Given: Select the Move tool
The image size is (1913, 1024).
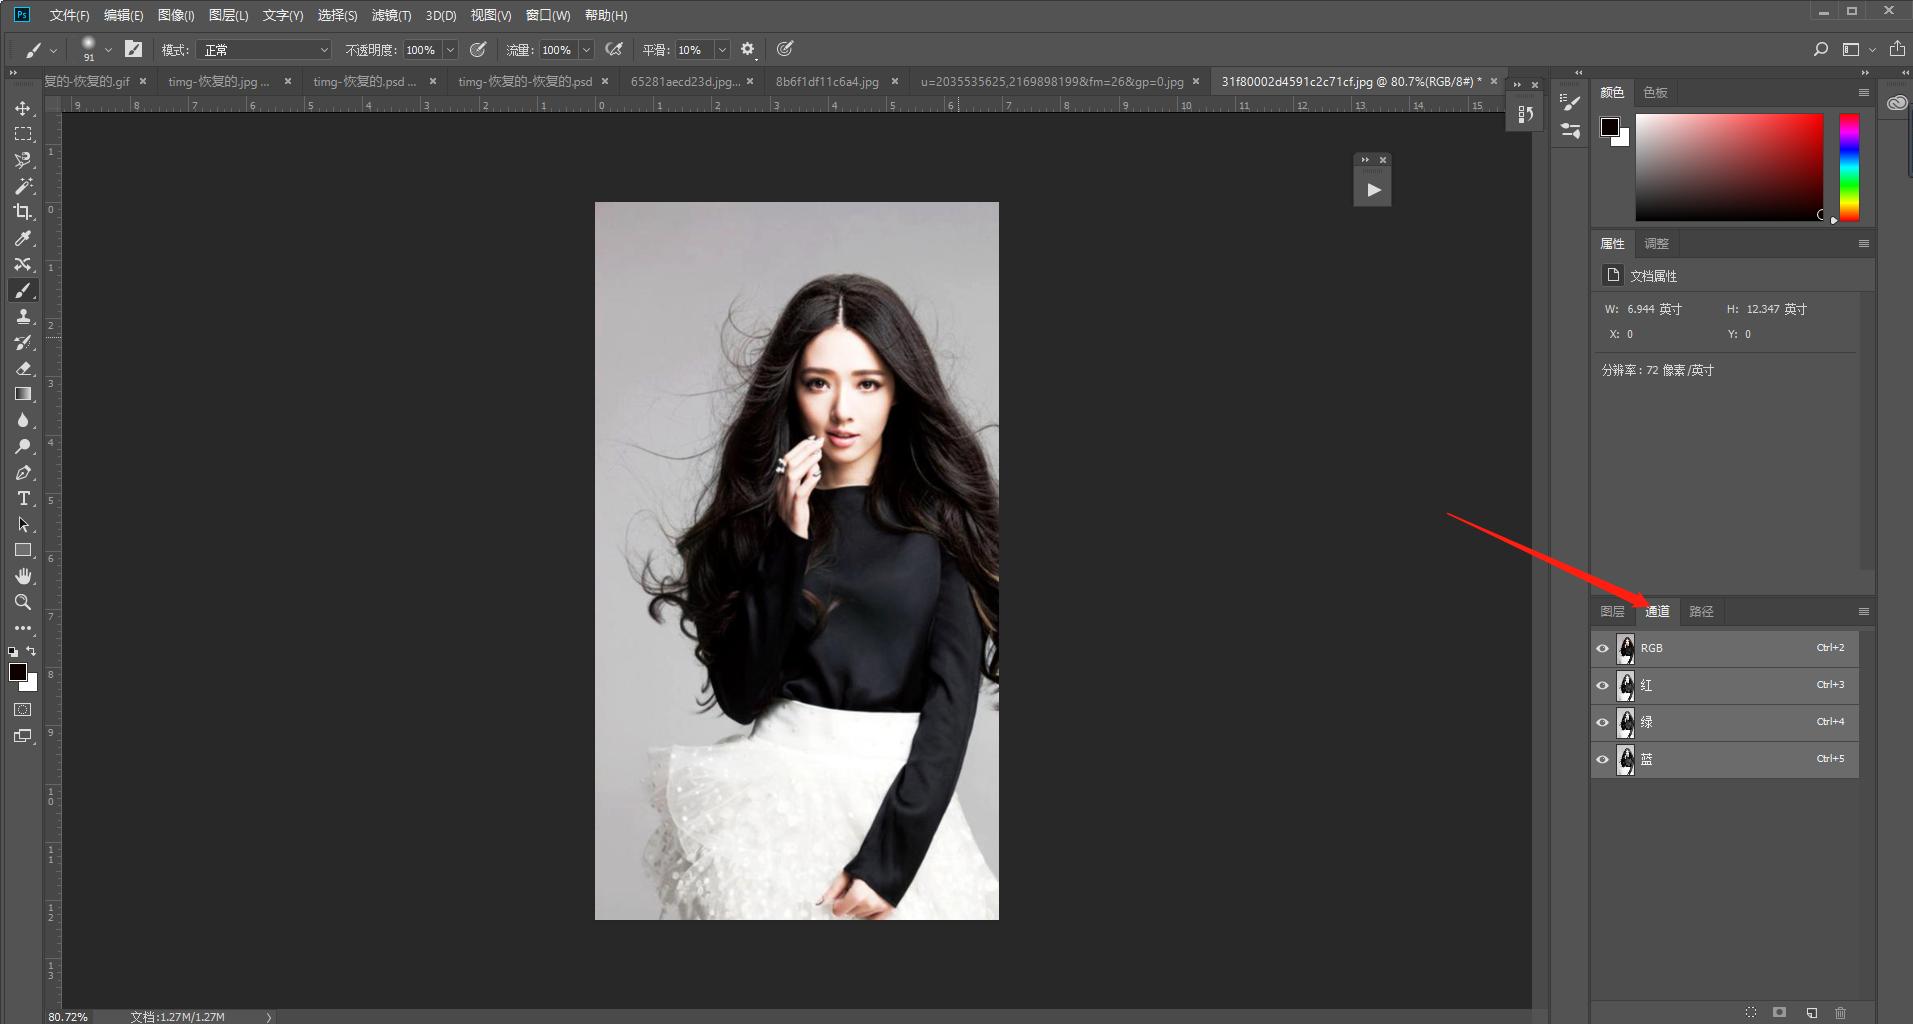Looking at the screenshot, I should pyautogui.click(x=22, y=108).
